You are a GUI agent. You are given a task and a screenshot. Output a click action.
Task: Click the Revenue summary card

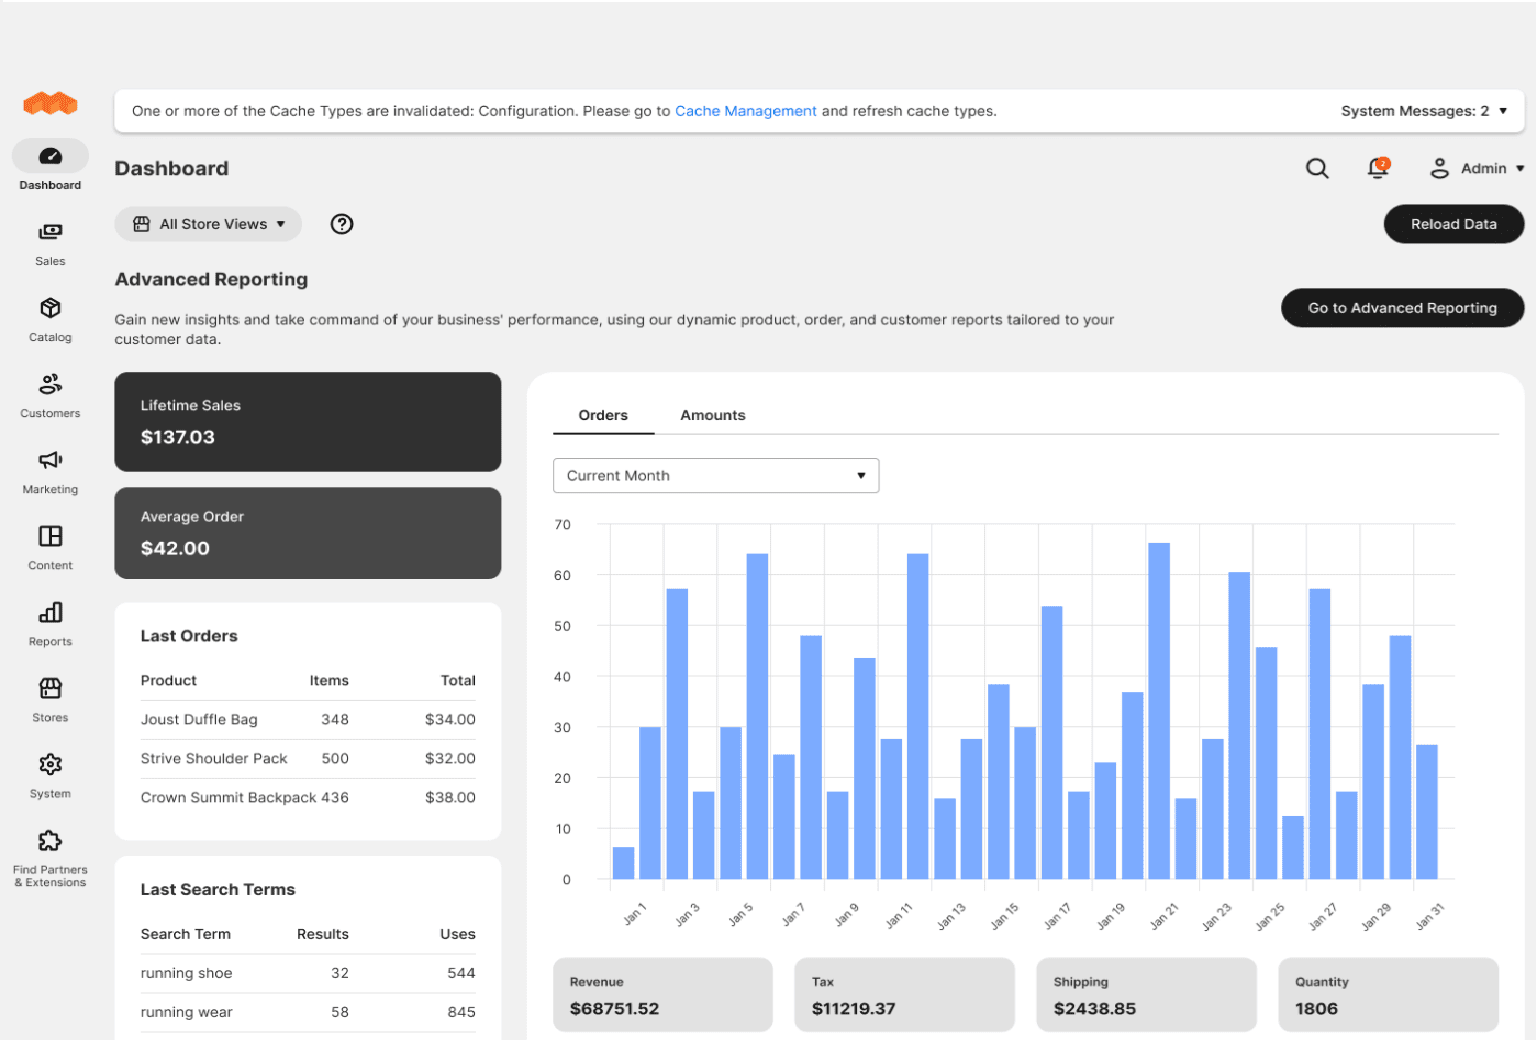click(x=662, y=994)
